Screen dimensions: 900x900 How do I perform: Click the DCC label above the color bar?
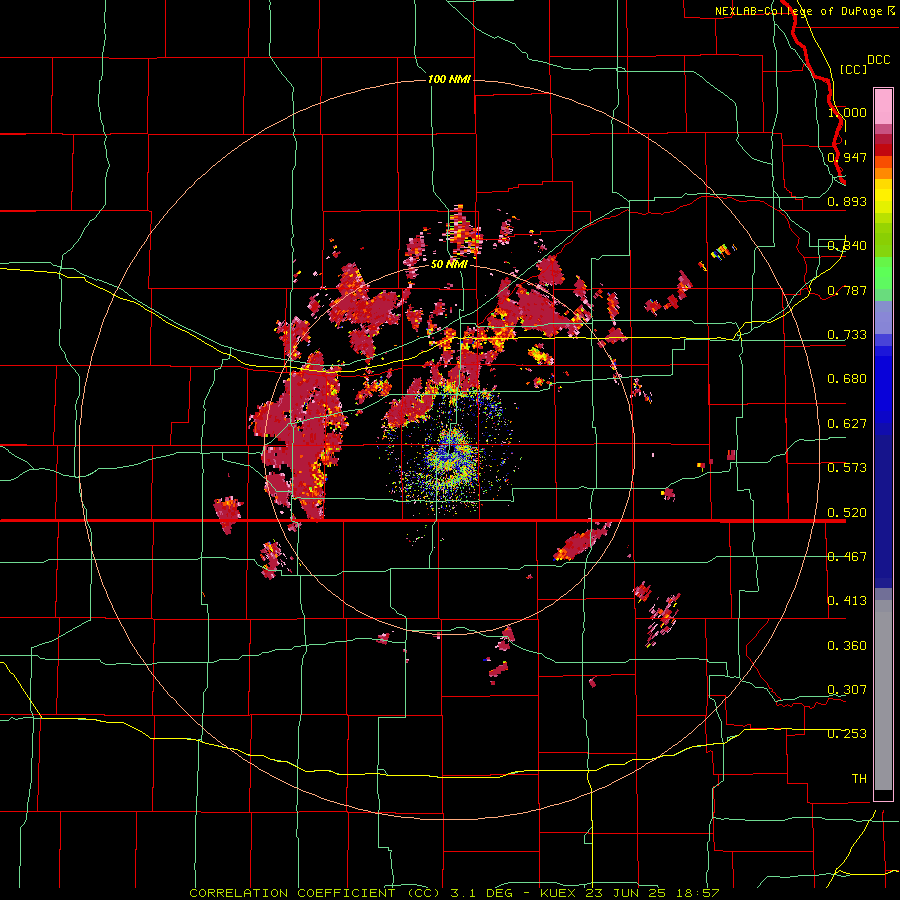point(878,60)
